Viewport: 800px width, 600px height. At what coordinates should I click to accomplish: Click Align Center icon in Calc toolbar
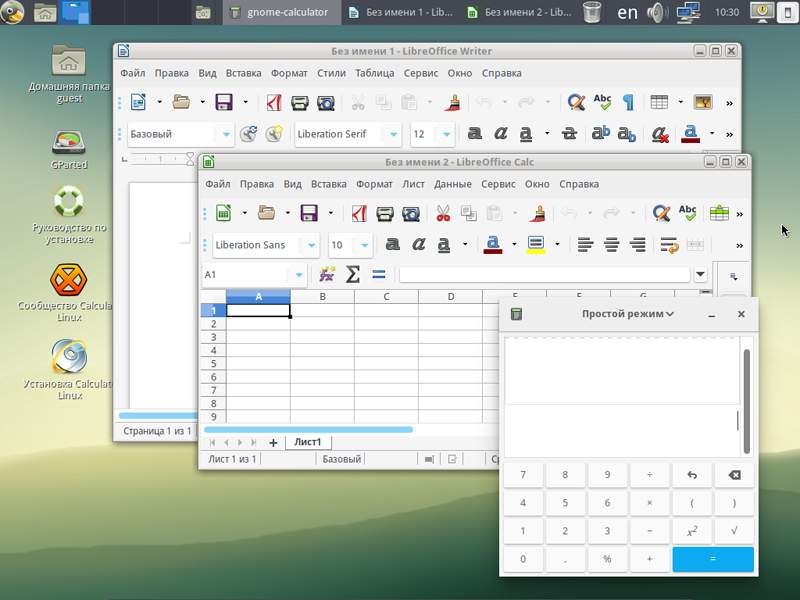click(x=611, y=245)
